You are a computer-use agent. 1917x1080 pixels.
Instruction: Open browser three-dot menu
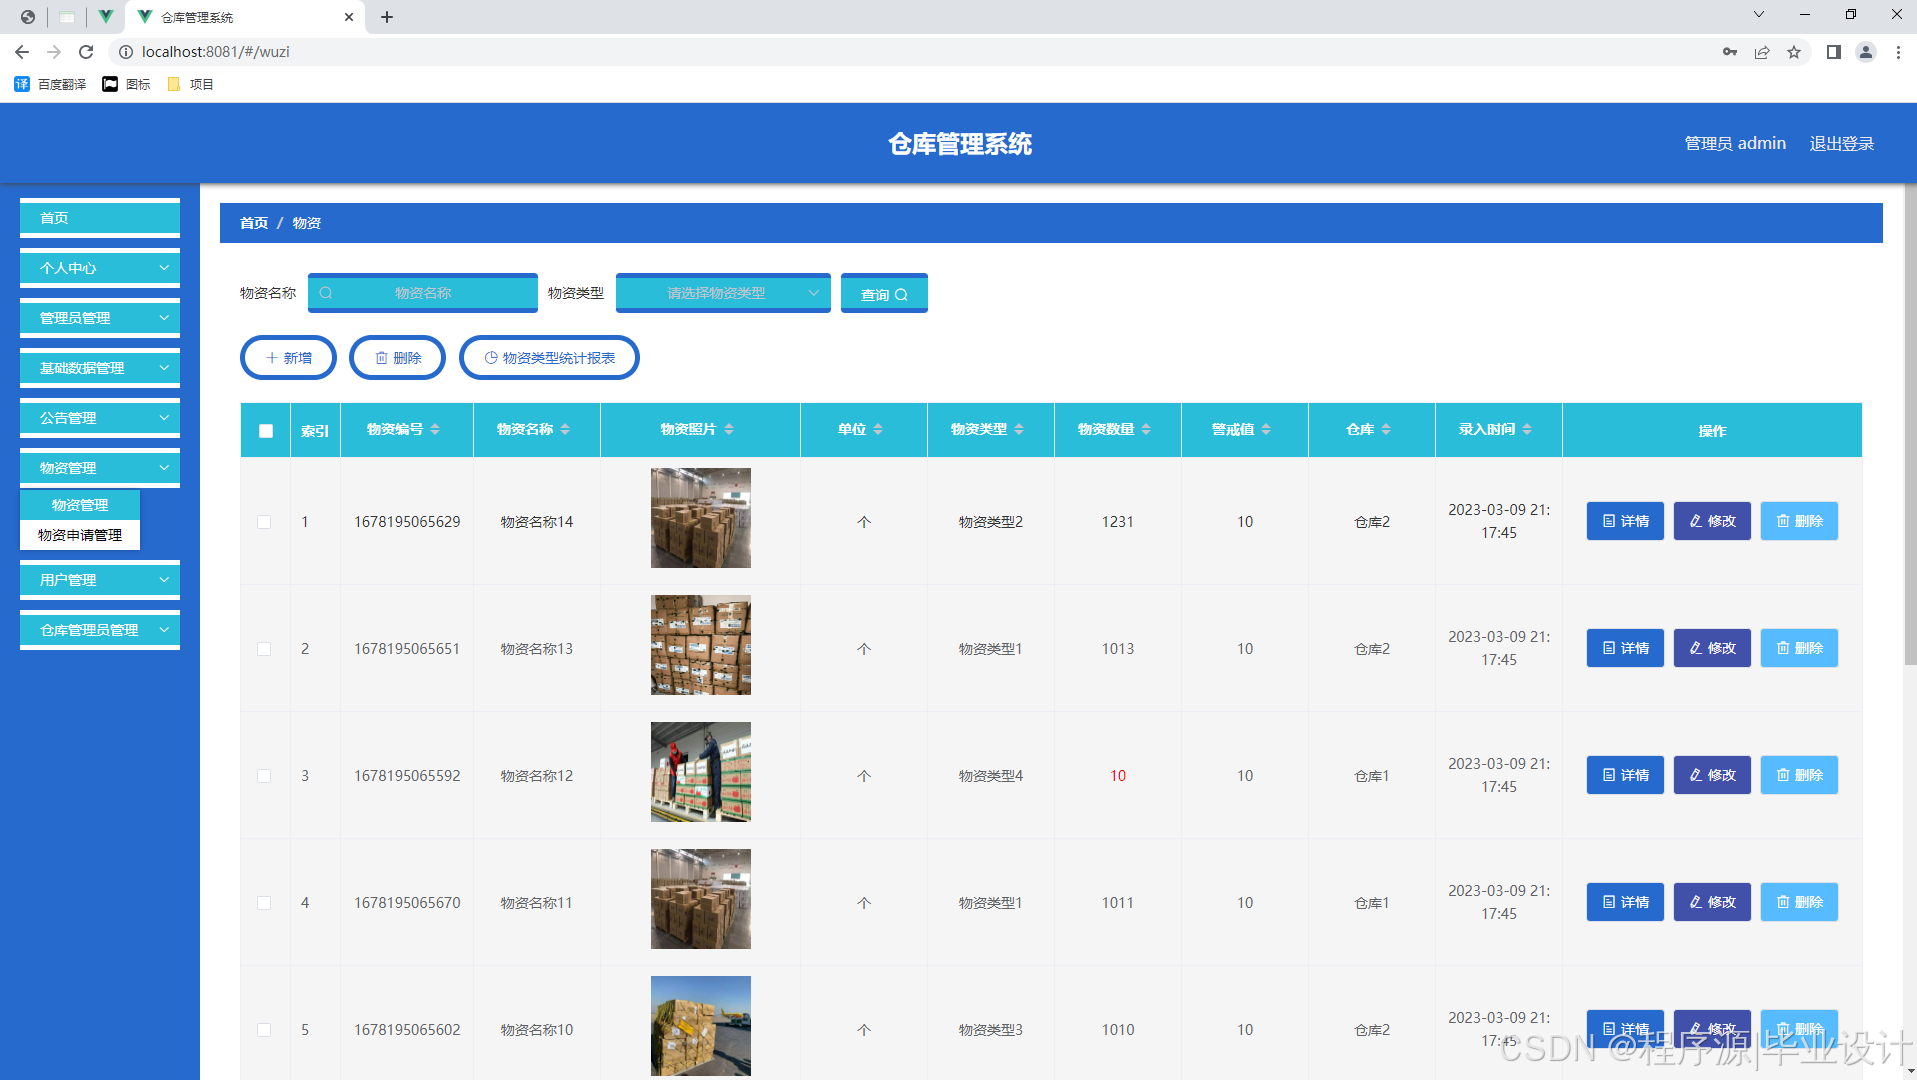coord(1898,52)
